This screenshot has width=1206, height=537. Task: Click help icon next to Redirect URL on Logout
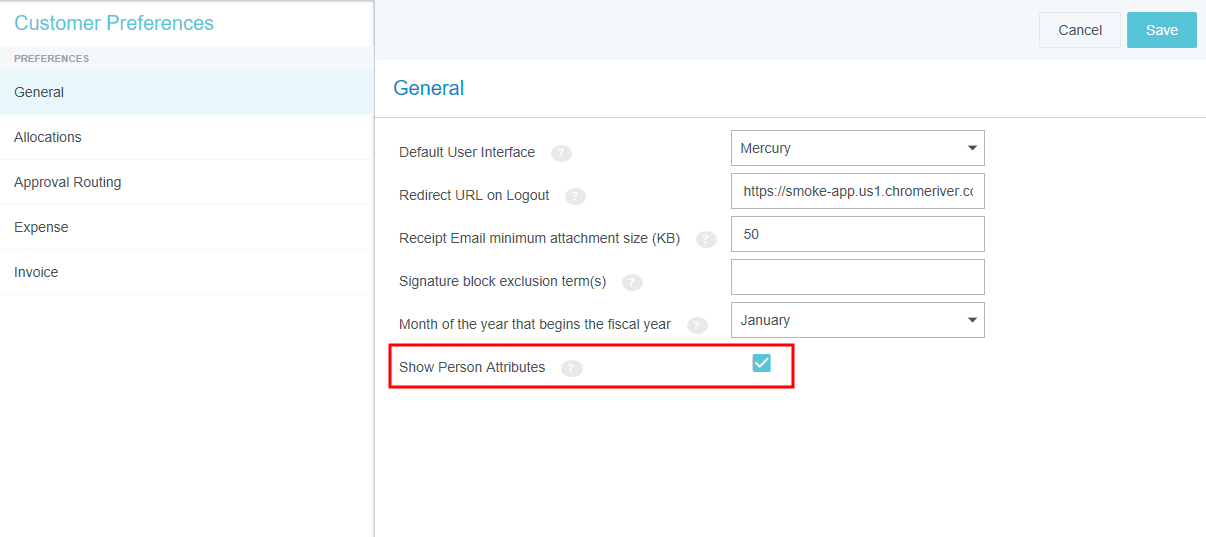click(x=575, y=196)
